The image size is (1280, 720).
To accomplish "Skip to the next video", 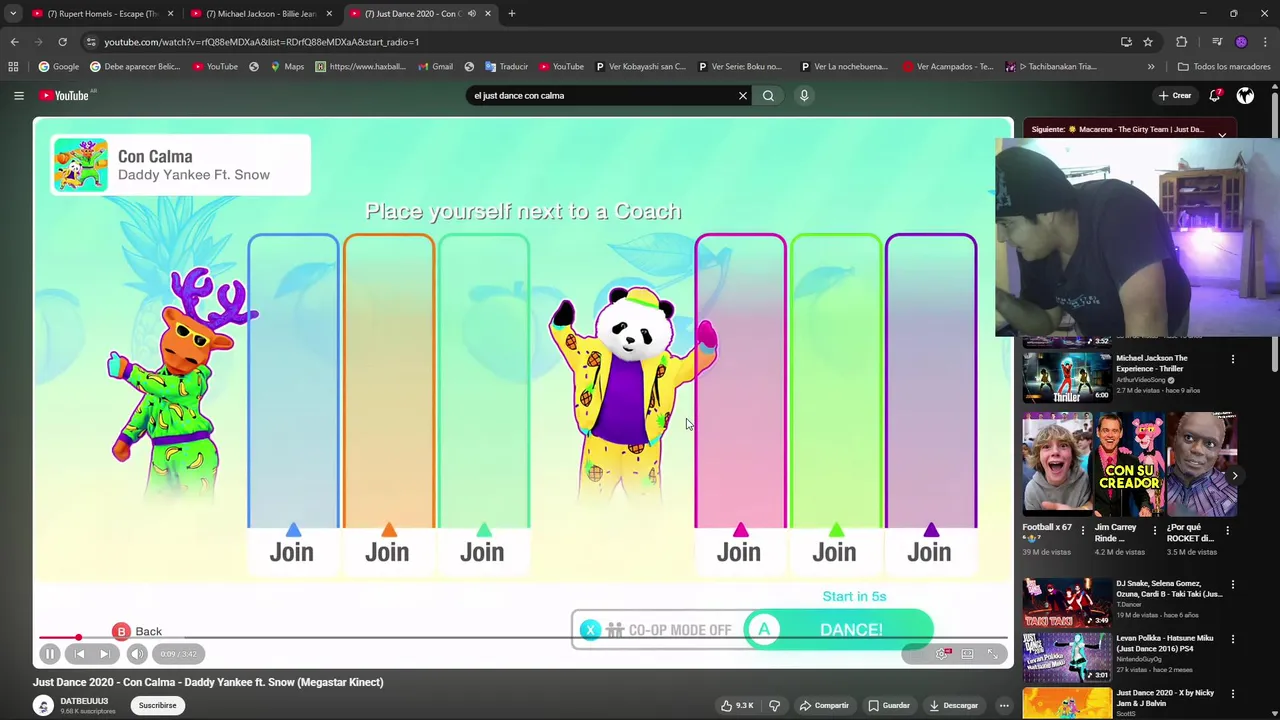I will [x=104, y=654].
